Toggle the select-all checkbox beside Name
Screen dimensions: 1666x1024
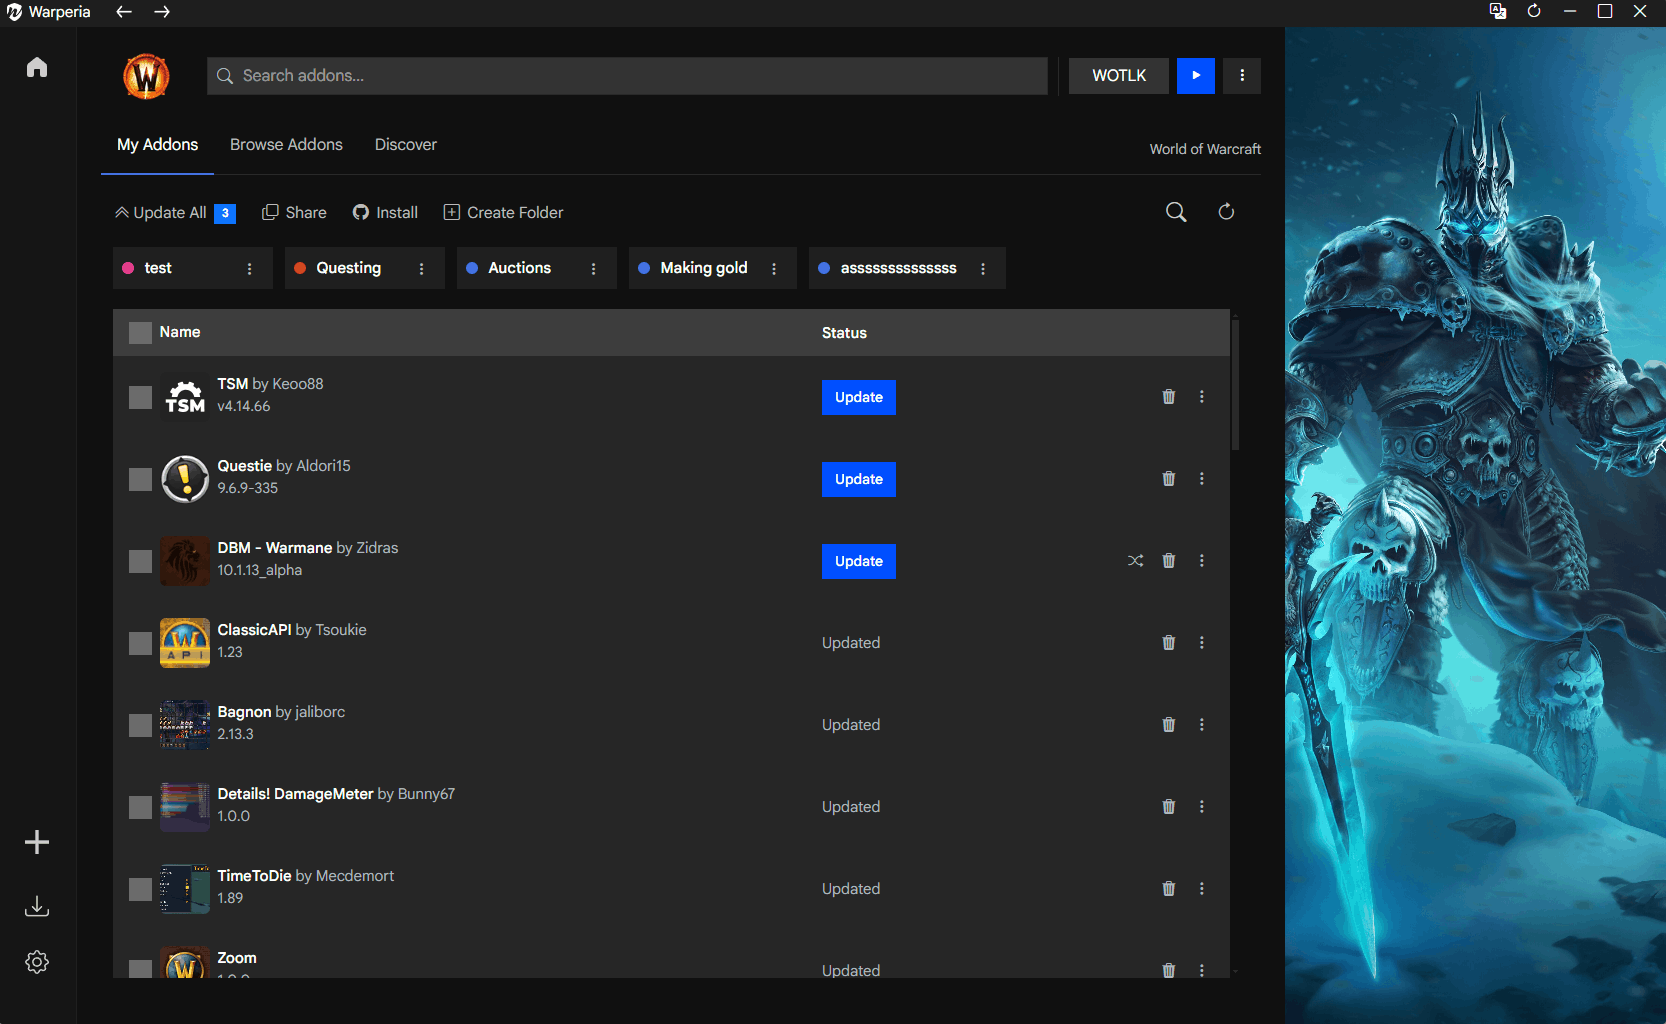click(x=140, y=333)
